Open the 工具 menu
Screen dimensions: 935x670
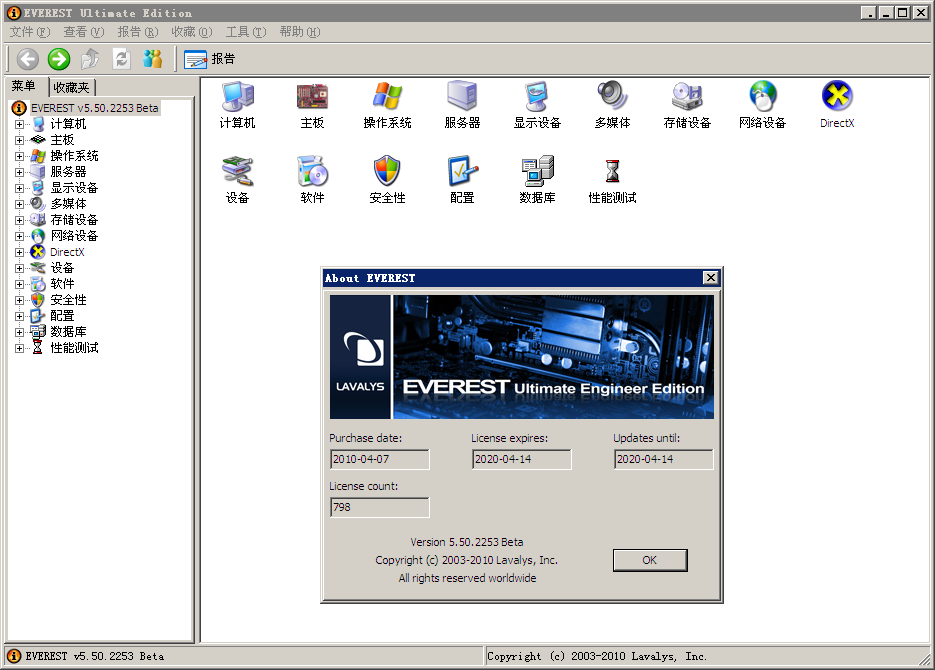[x=245, y=32]
